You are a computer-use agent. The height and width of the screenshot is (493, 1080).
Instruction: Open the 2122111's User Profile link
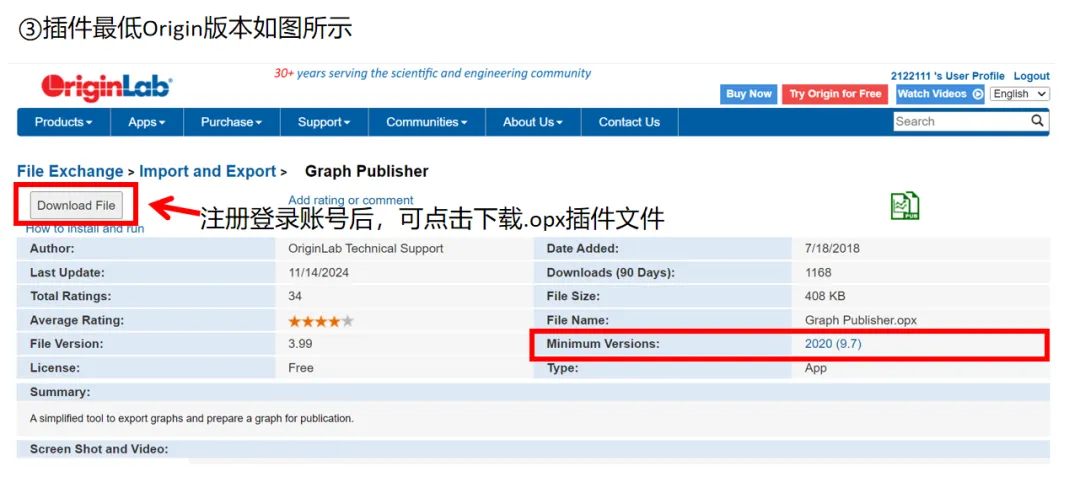(x=947, y=76)
